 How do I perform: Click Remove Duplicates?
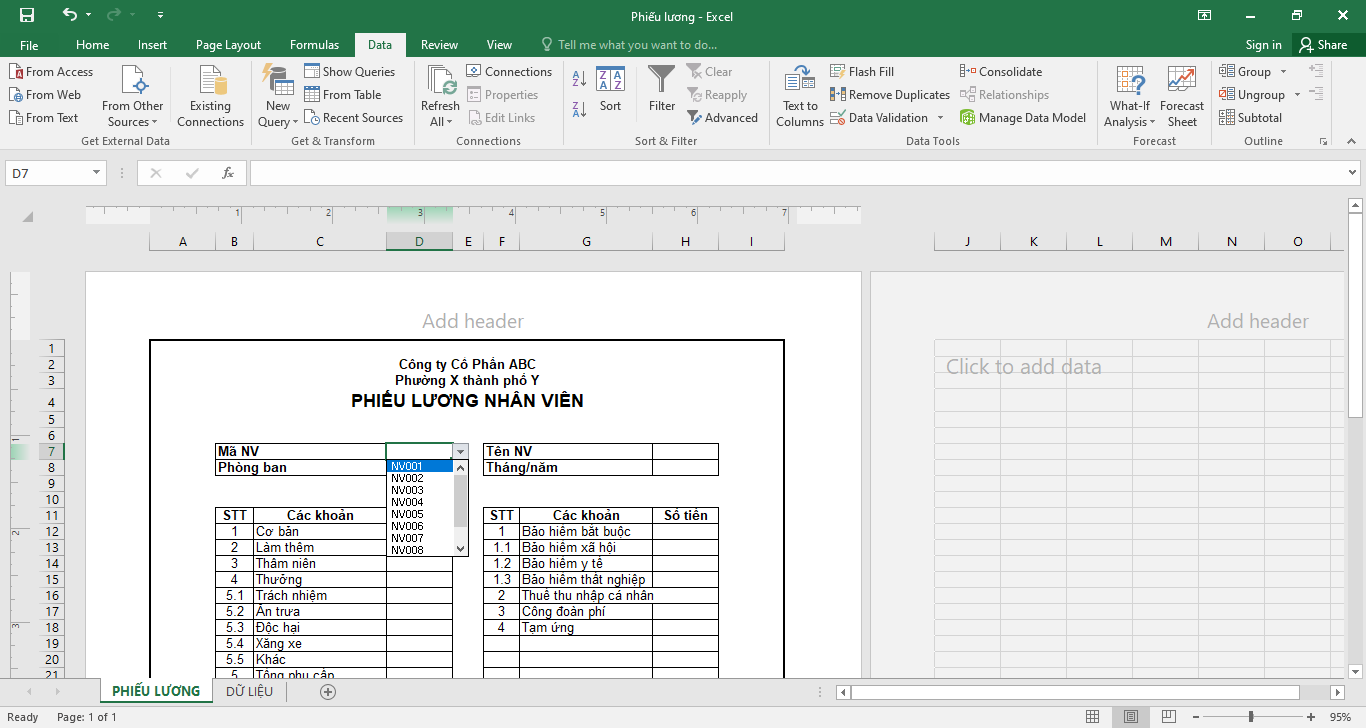click(890, 95)
